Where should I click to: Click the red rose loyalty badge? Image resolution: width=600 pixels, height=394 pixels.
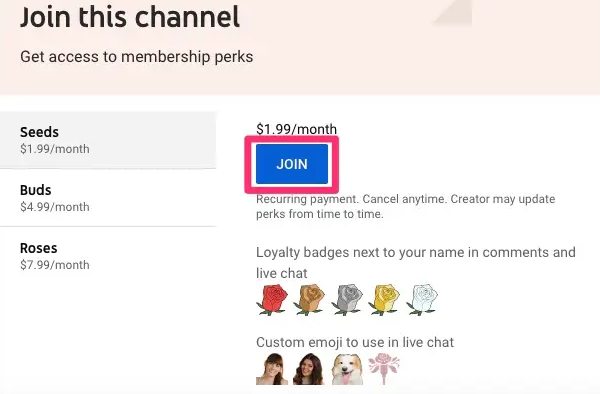272,300
